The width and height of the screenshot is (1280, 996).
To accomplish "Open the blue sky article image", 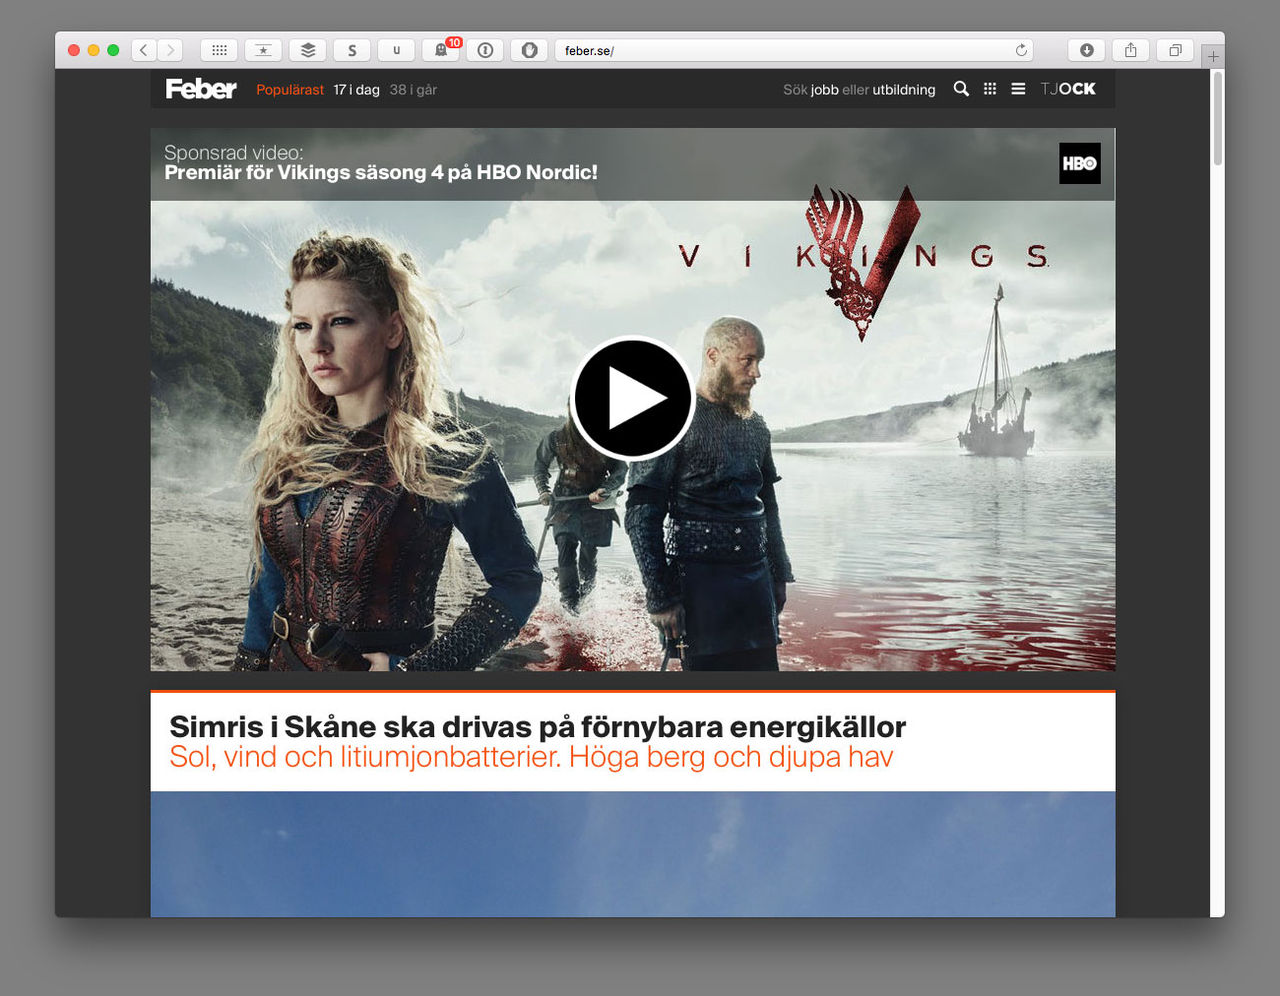I will pyautogui.click(x=633, y=854).
